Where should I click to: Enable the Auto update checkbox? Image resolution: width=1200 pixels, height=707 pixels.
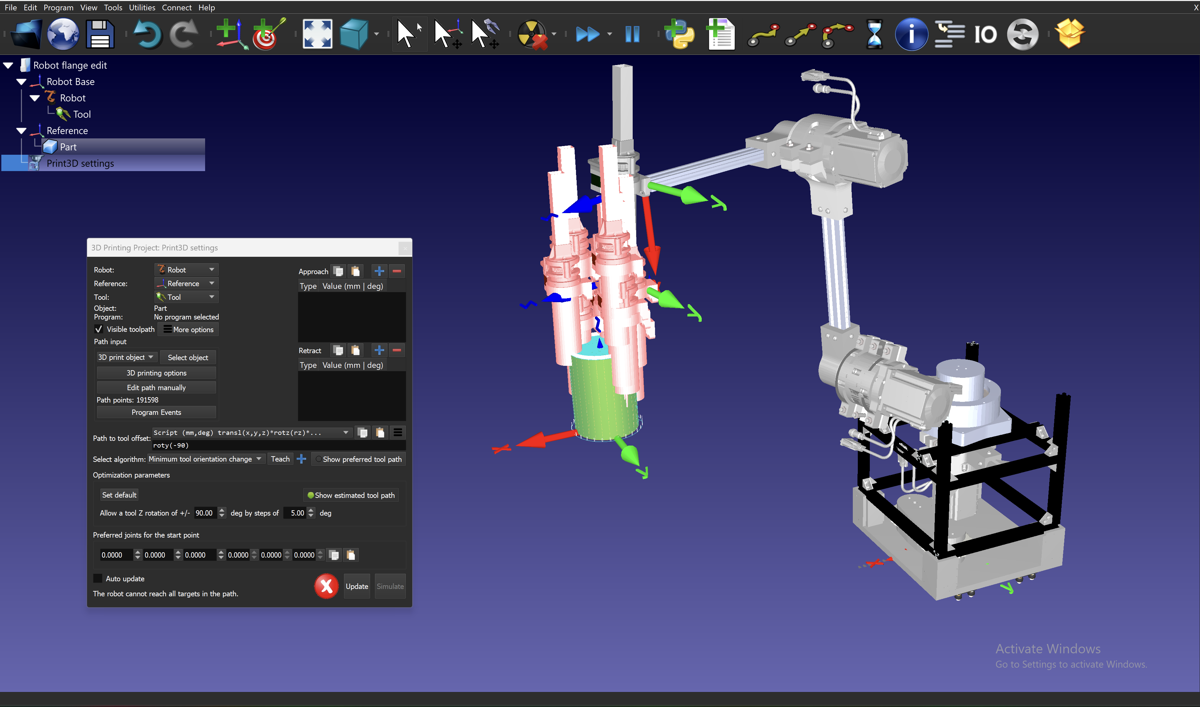[x=98, y=578]
